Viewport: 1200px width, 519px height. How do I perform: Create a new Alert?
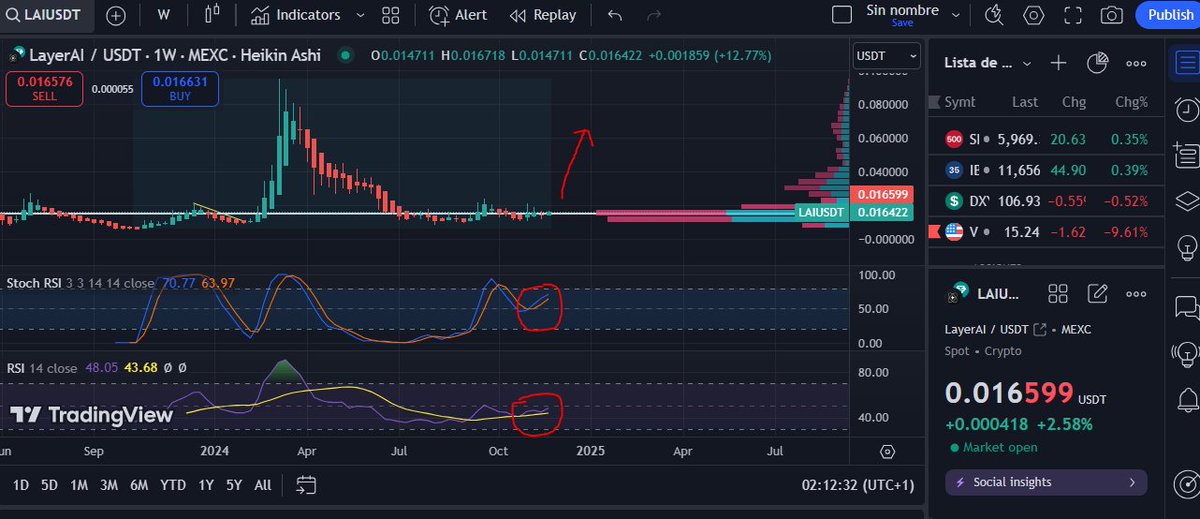point(458,15)
